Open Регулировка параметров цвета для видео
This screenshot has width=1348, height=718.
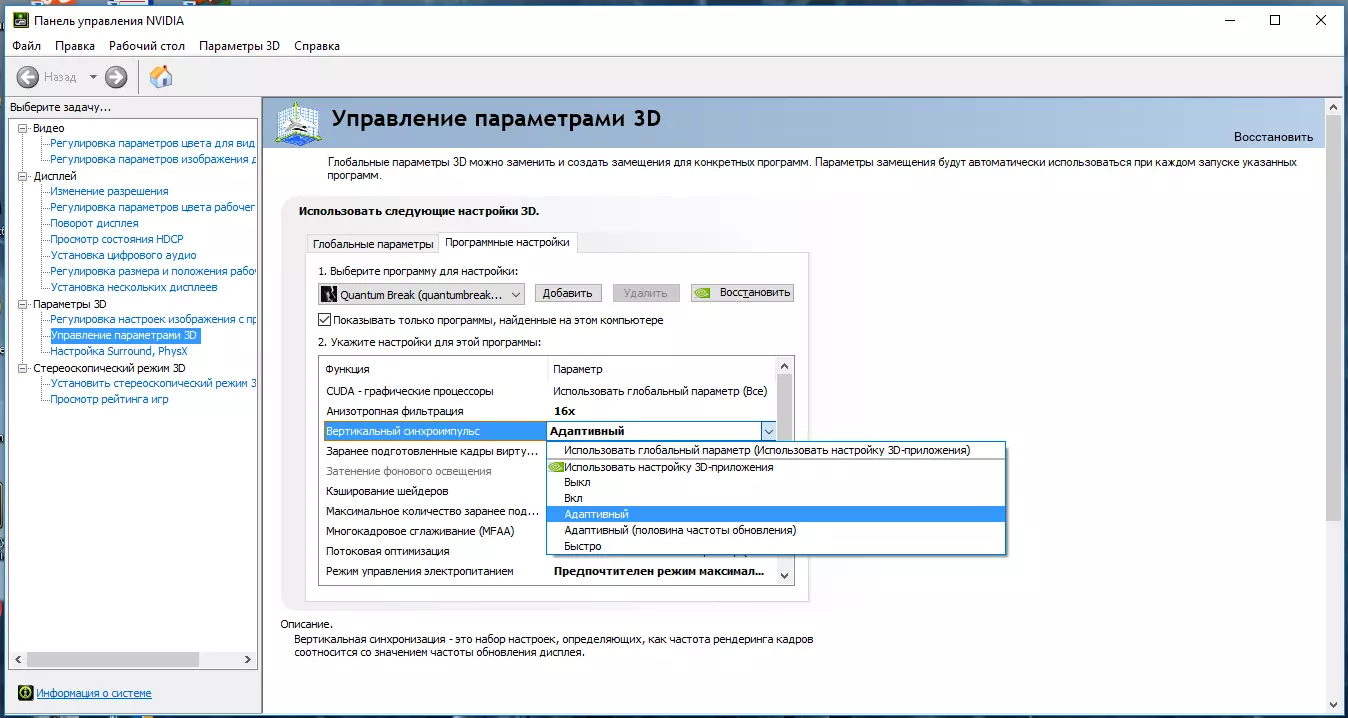coord(153,143)
